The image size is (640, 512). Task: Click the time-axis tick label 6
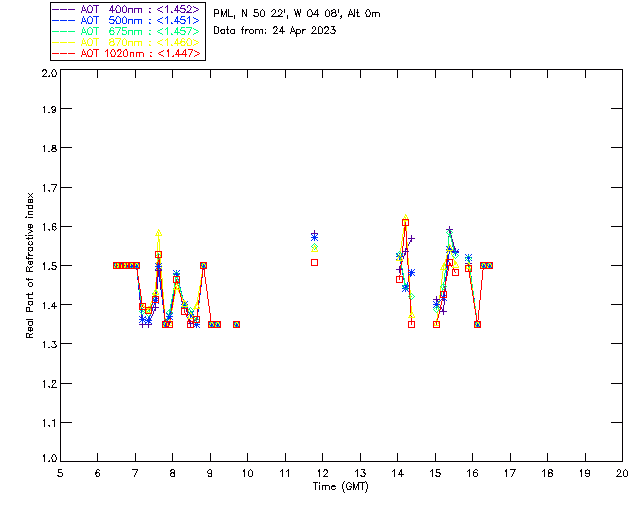[98, 473]
